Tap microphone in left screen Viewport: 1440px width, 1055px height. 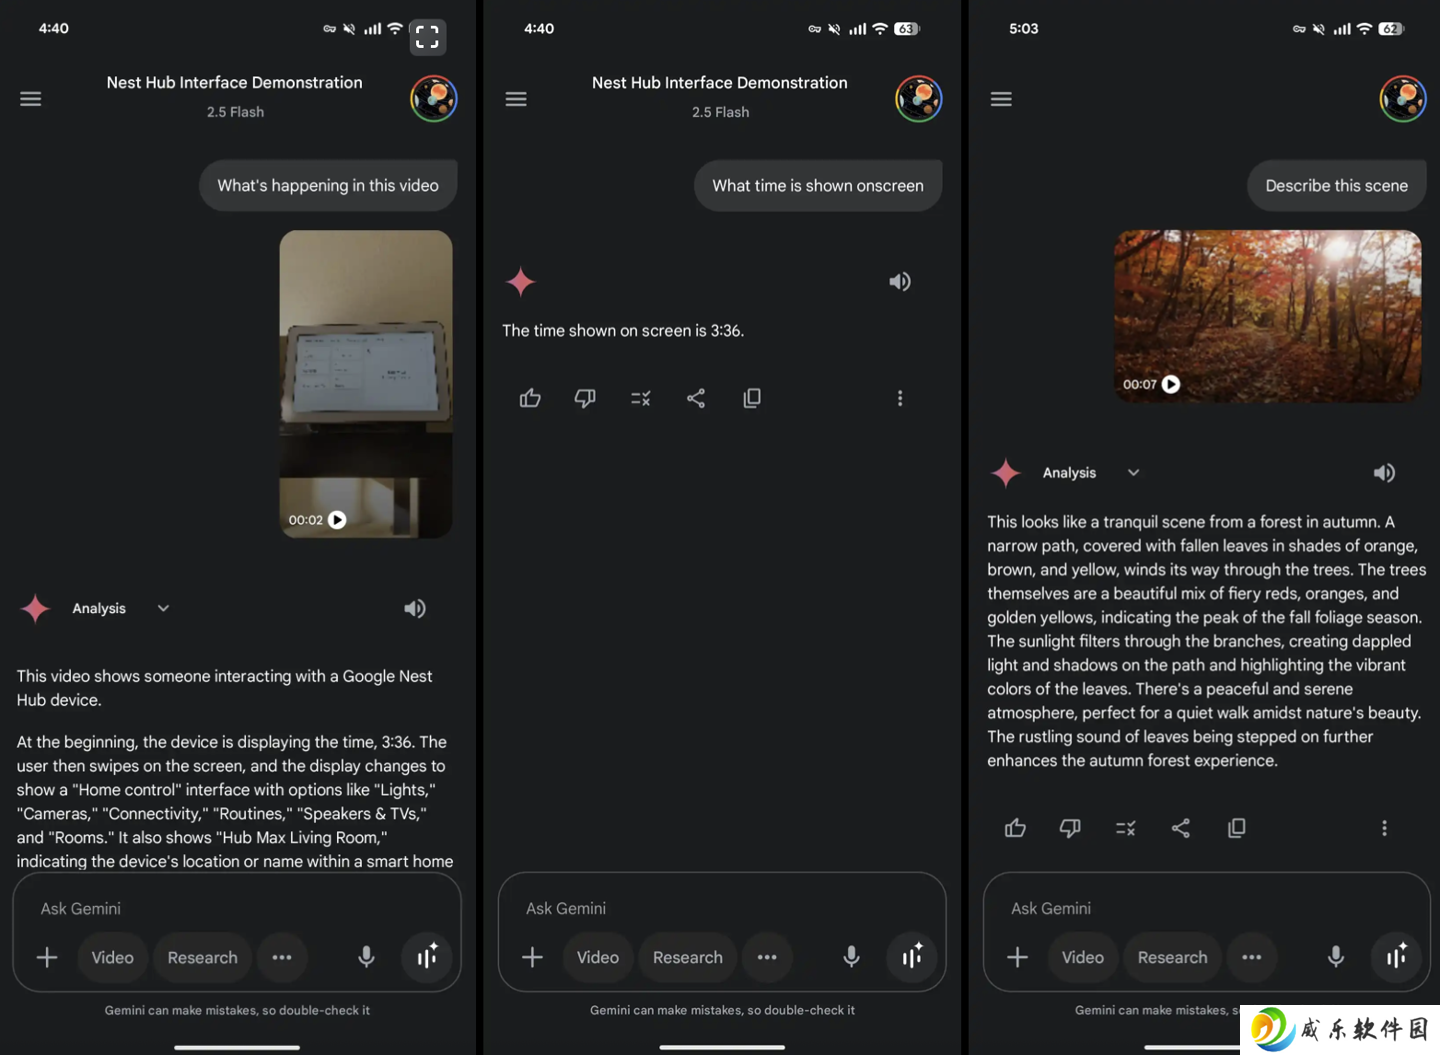(367, 957)
